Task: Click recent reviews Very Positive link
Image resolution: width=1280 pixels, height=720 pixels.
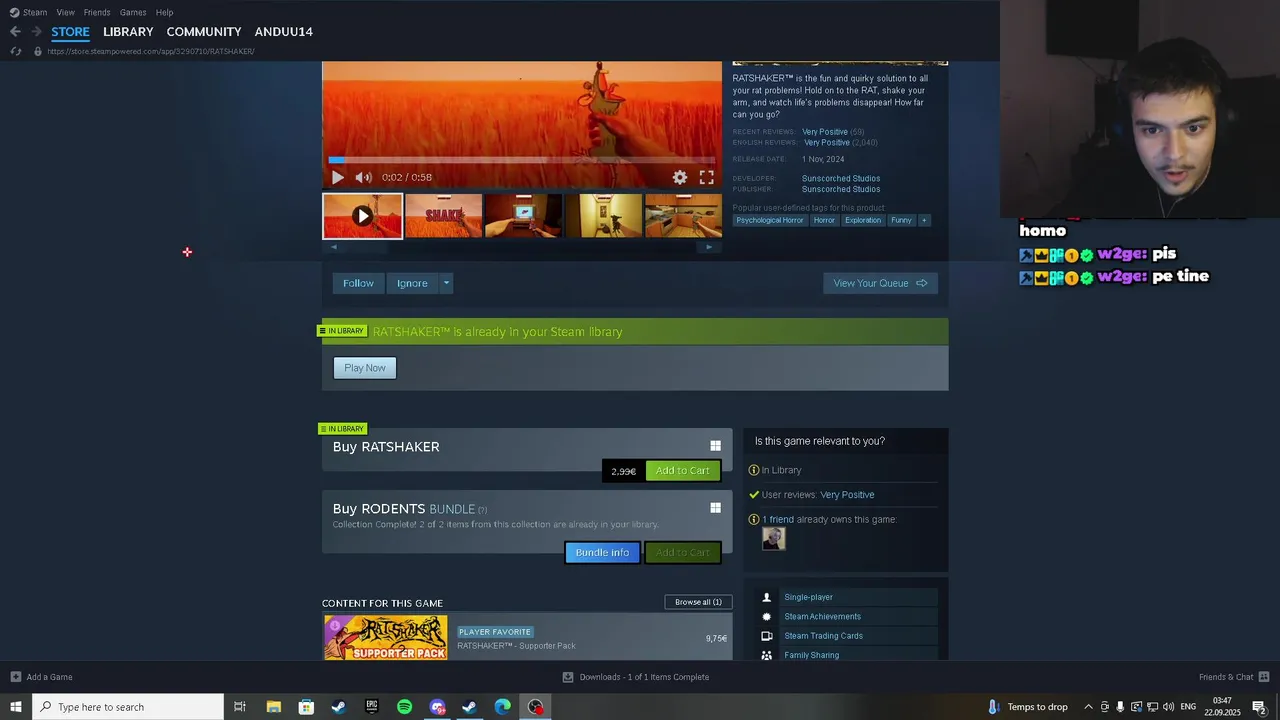Action: pyautogui.click(x=825, y=132)
